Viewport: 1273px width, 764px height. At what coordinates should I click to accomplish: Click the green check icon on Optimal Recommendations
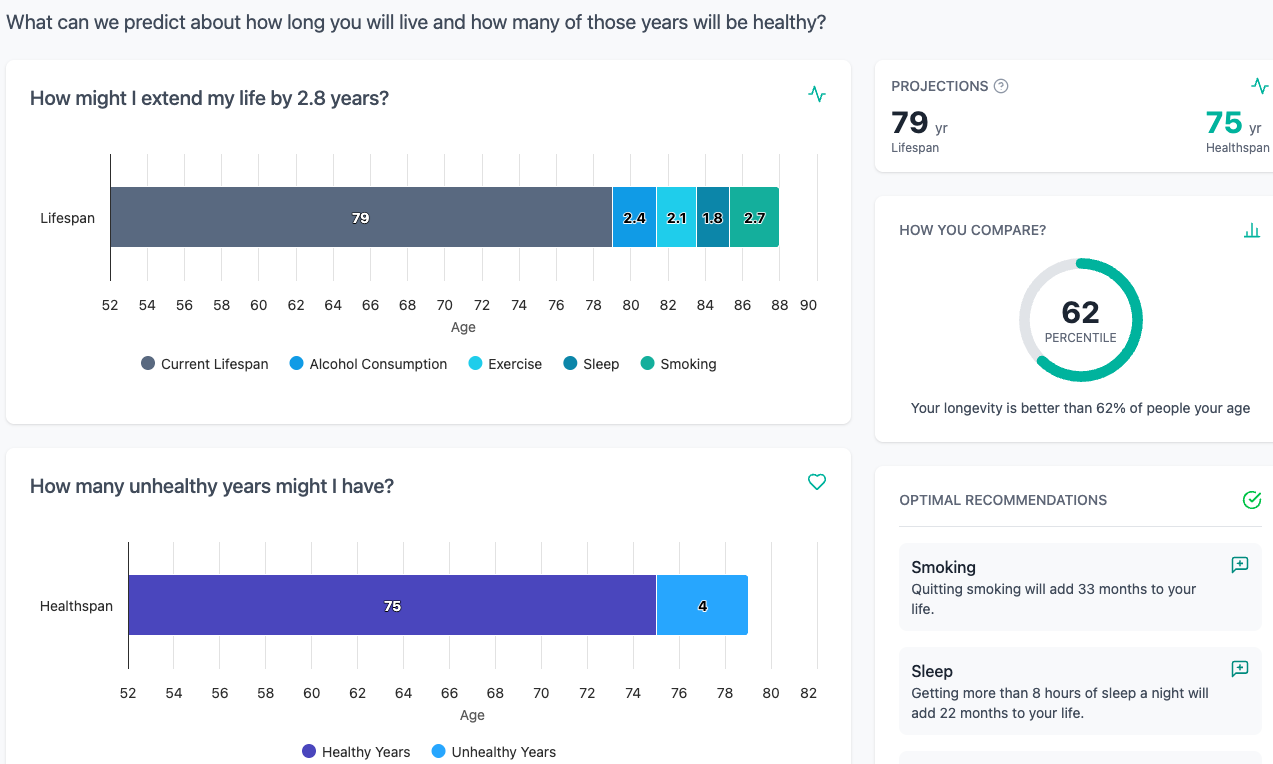click(1251, 500)
